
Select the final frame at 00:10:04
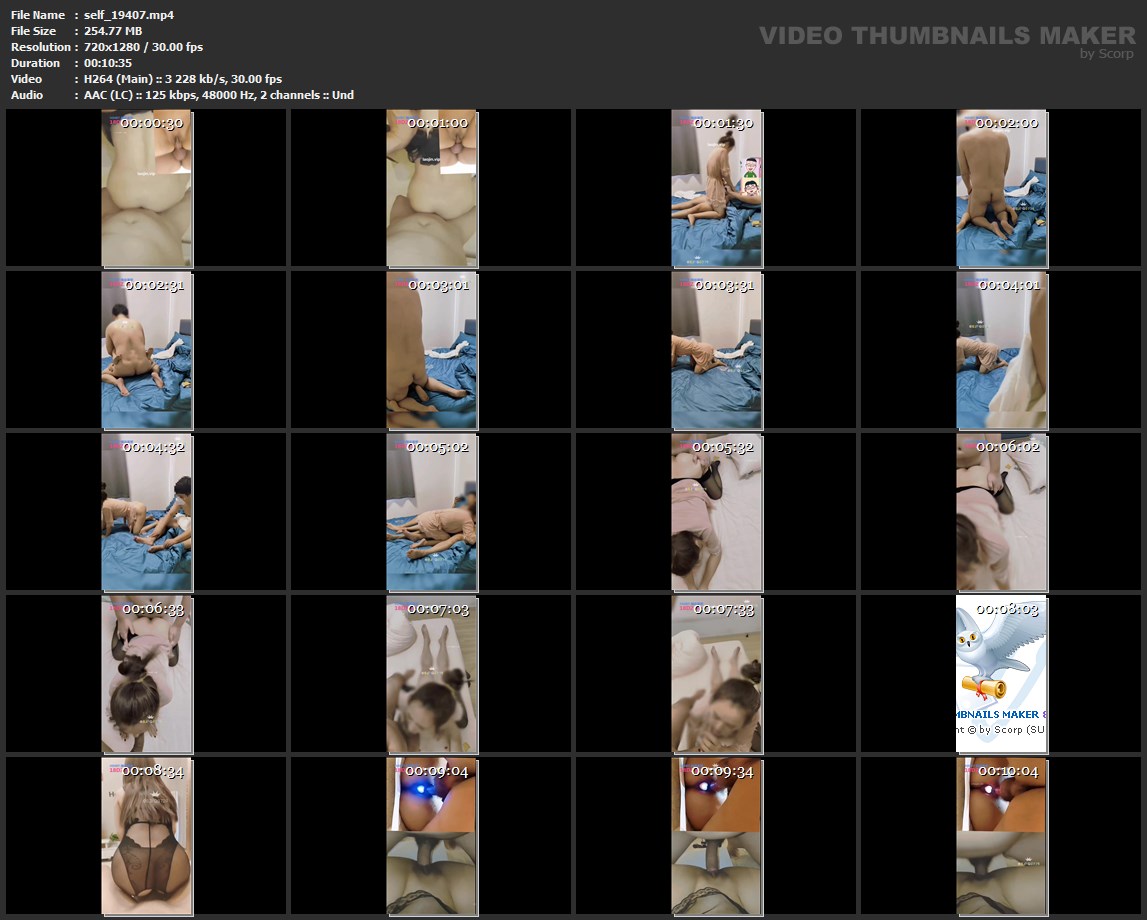click(1001, 836)
